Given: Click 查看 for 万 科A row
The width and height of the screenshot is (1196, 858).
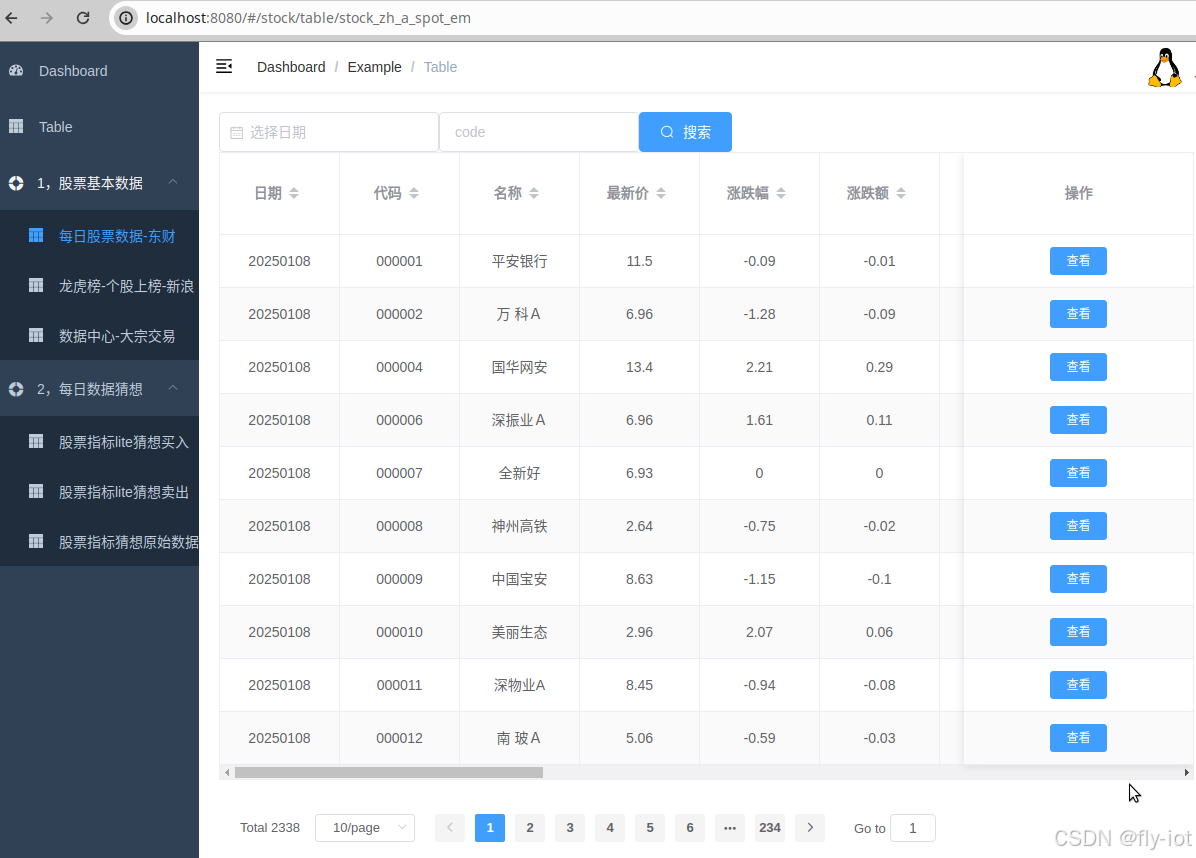Looking at the screenshot, I should (1078, 313).
